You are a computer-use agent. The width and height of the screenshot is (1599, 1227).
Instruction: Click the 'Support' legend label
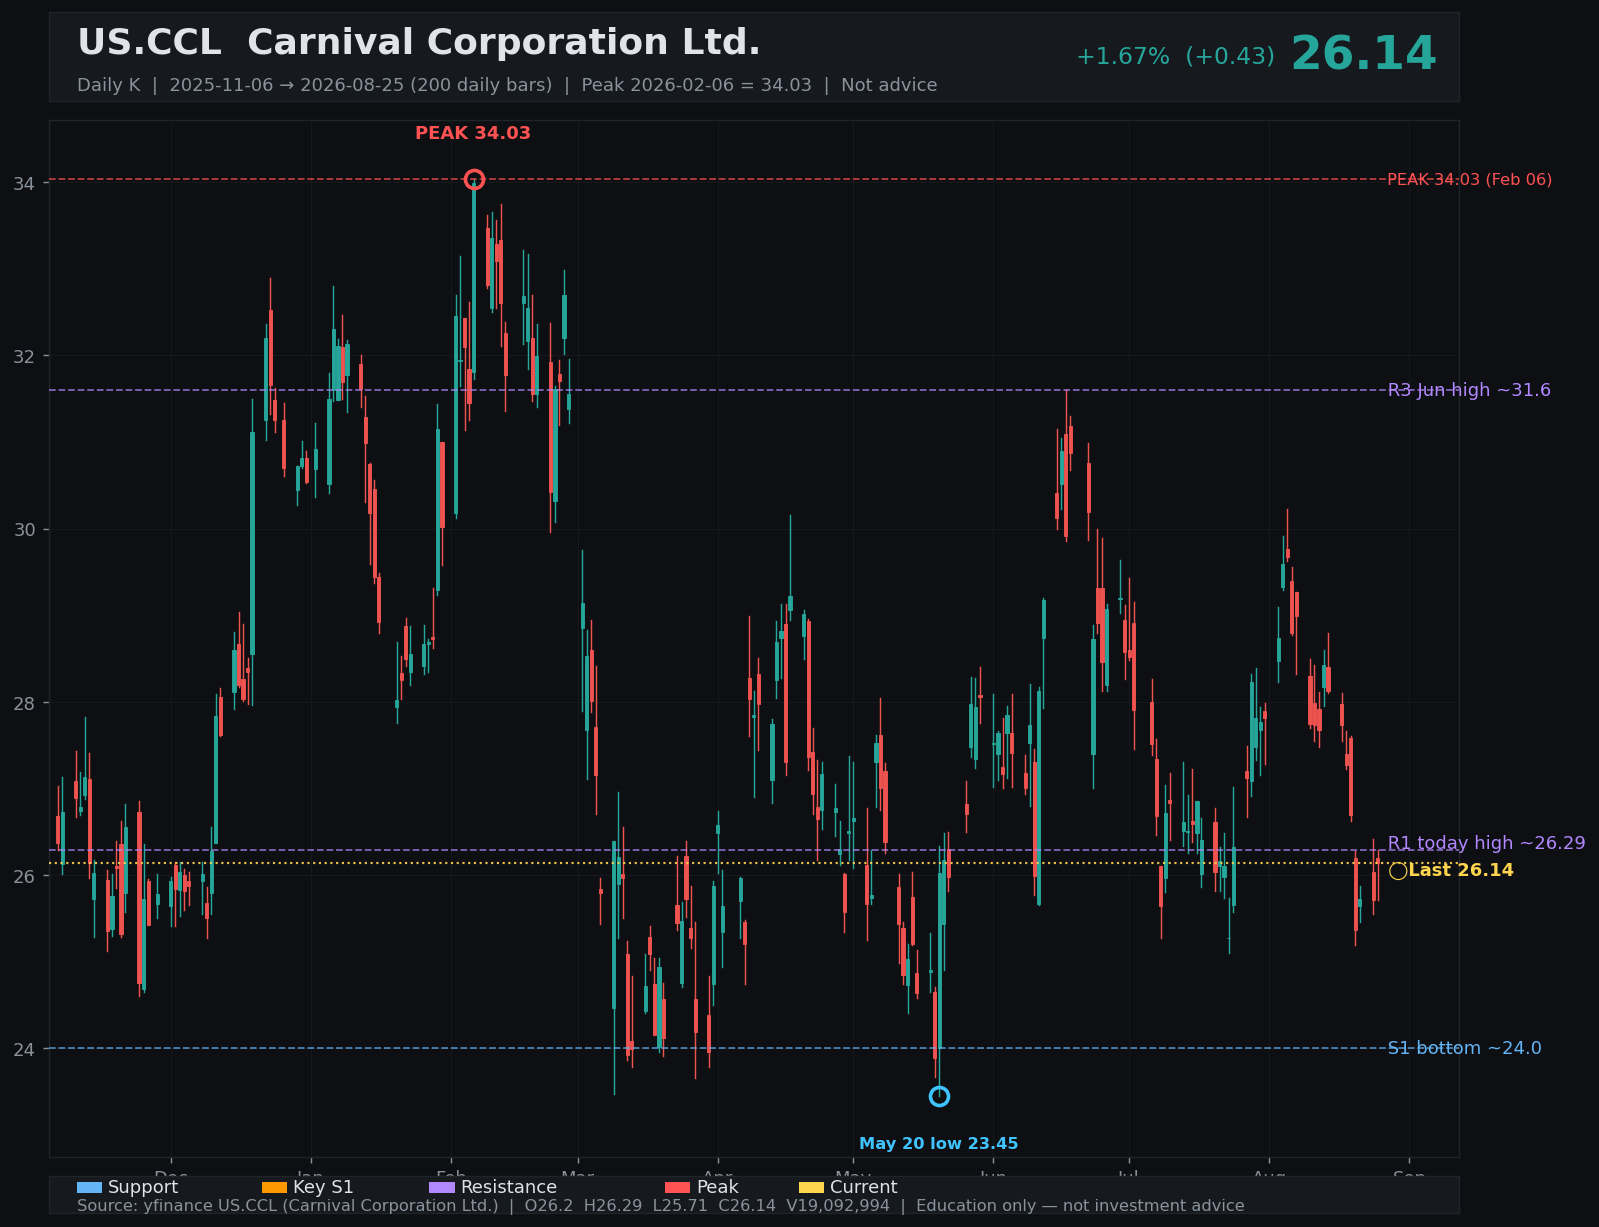[x=143, y=1188]
